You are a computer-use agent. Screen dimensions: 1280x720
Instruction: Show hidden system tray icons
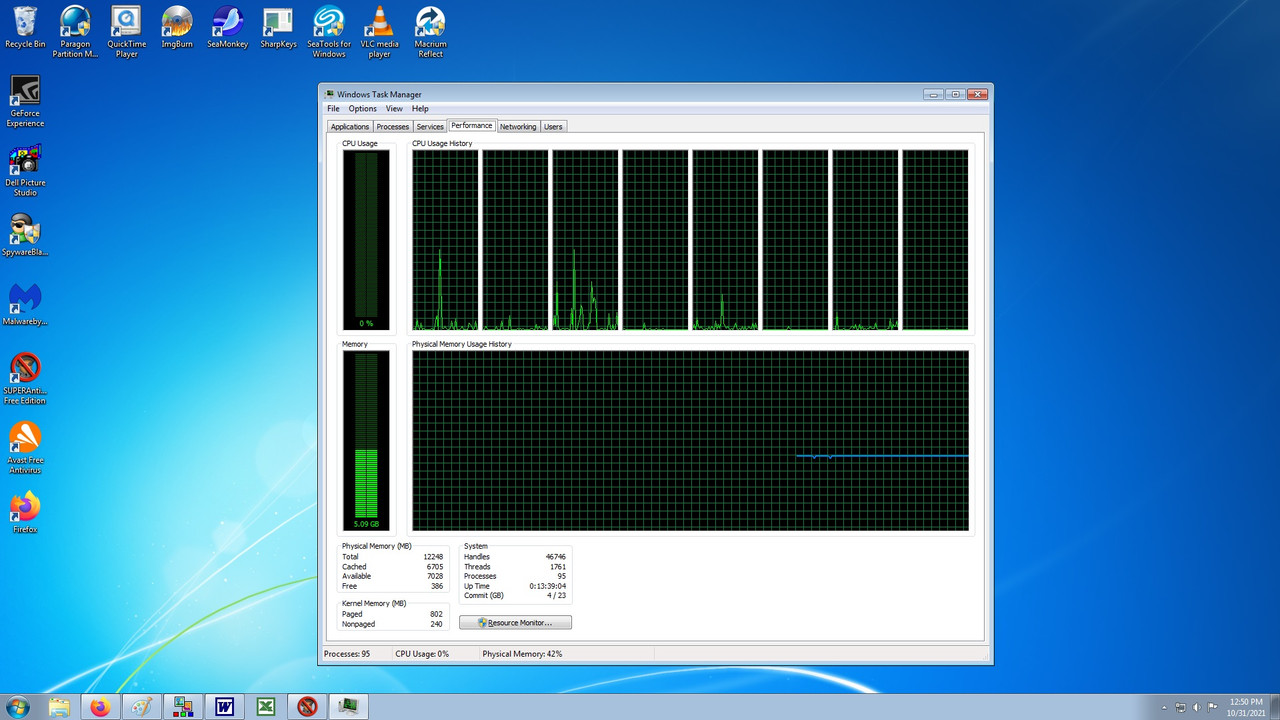(x=1163, y=708)
